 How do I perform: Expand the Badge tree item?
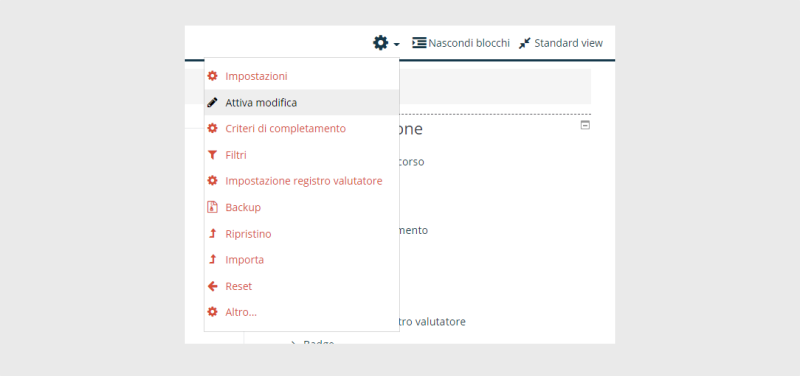tap(293, 343)
